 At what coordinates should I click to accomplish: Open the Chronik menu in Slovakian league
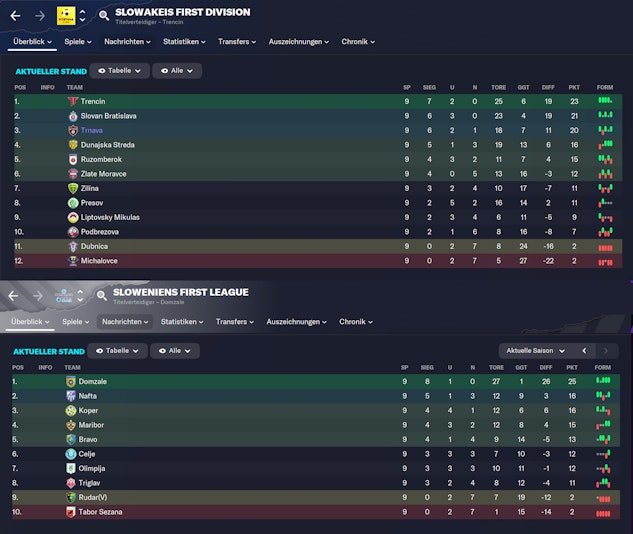[357, 42]
